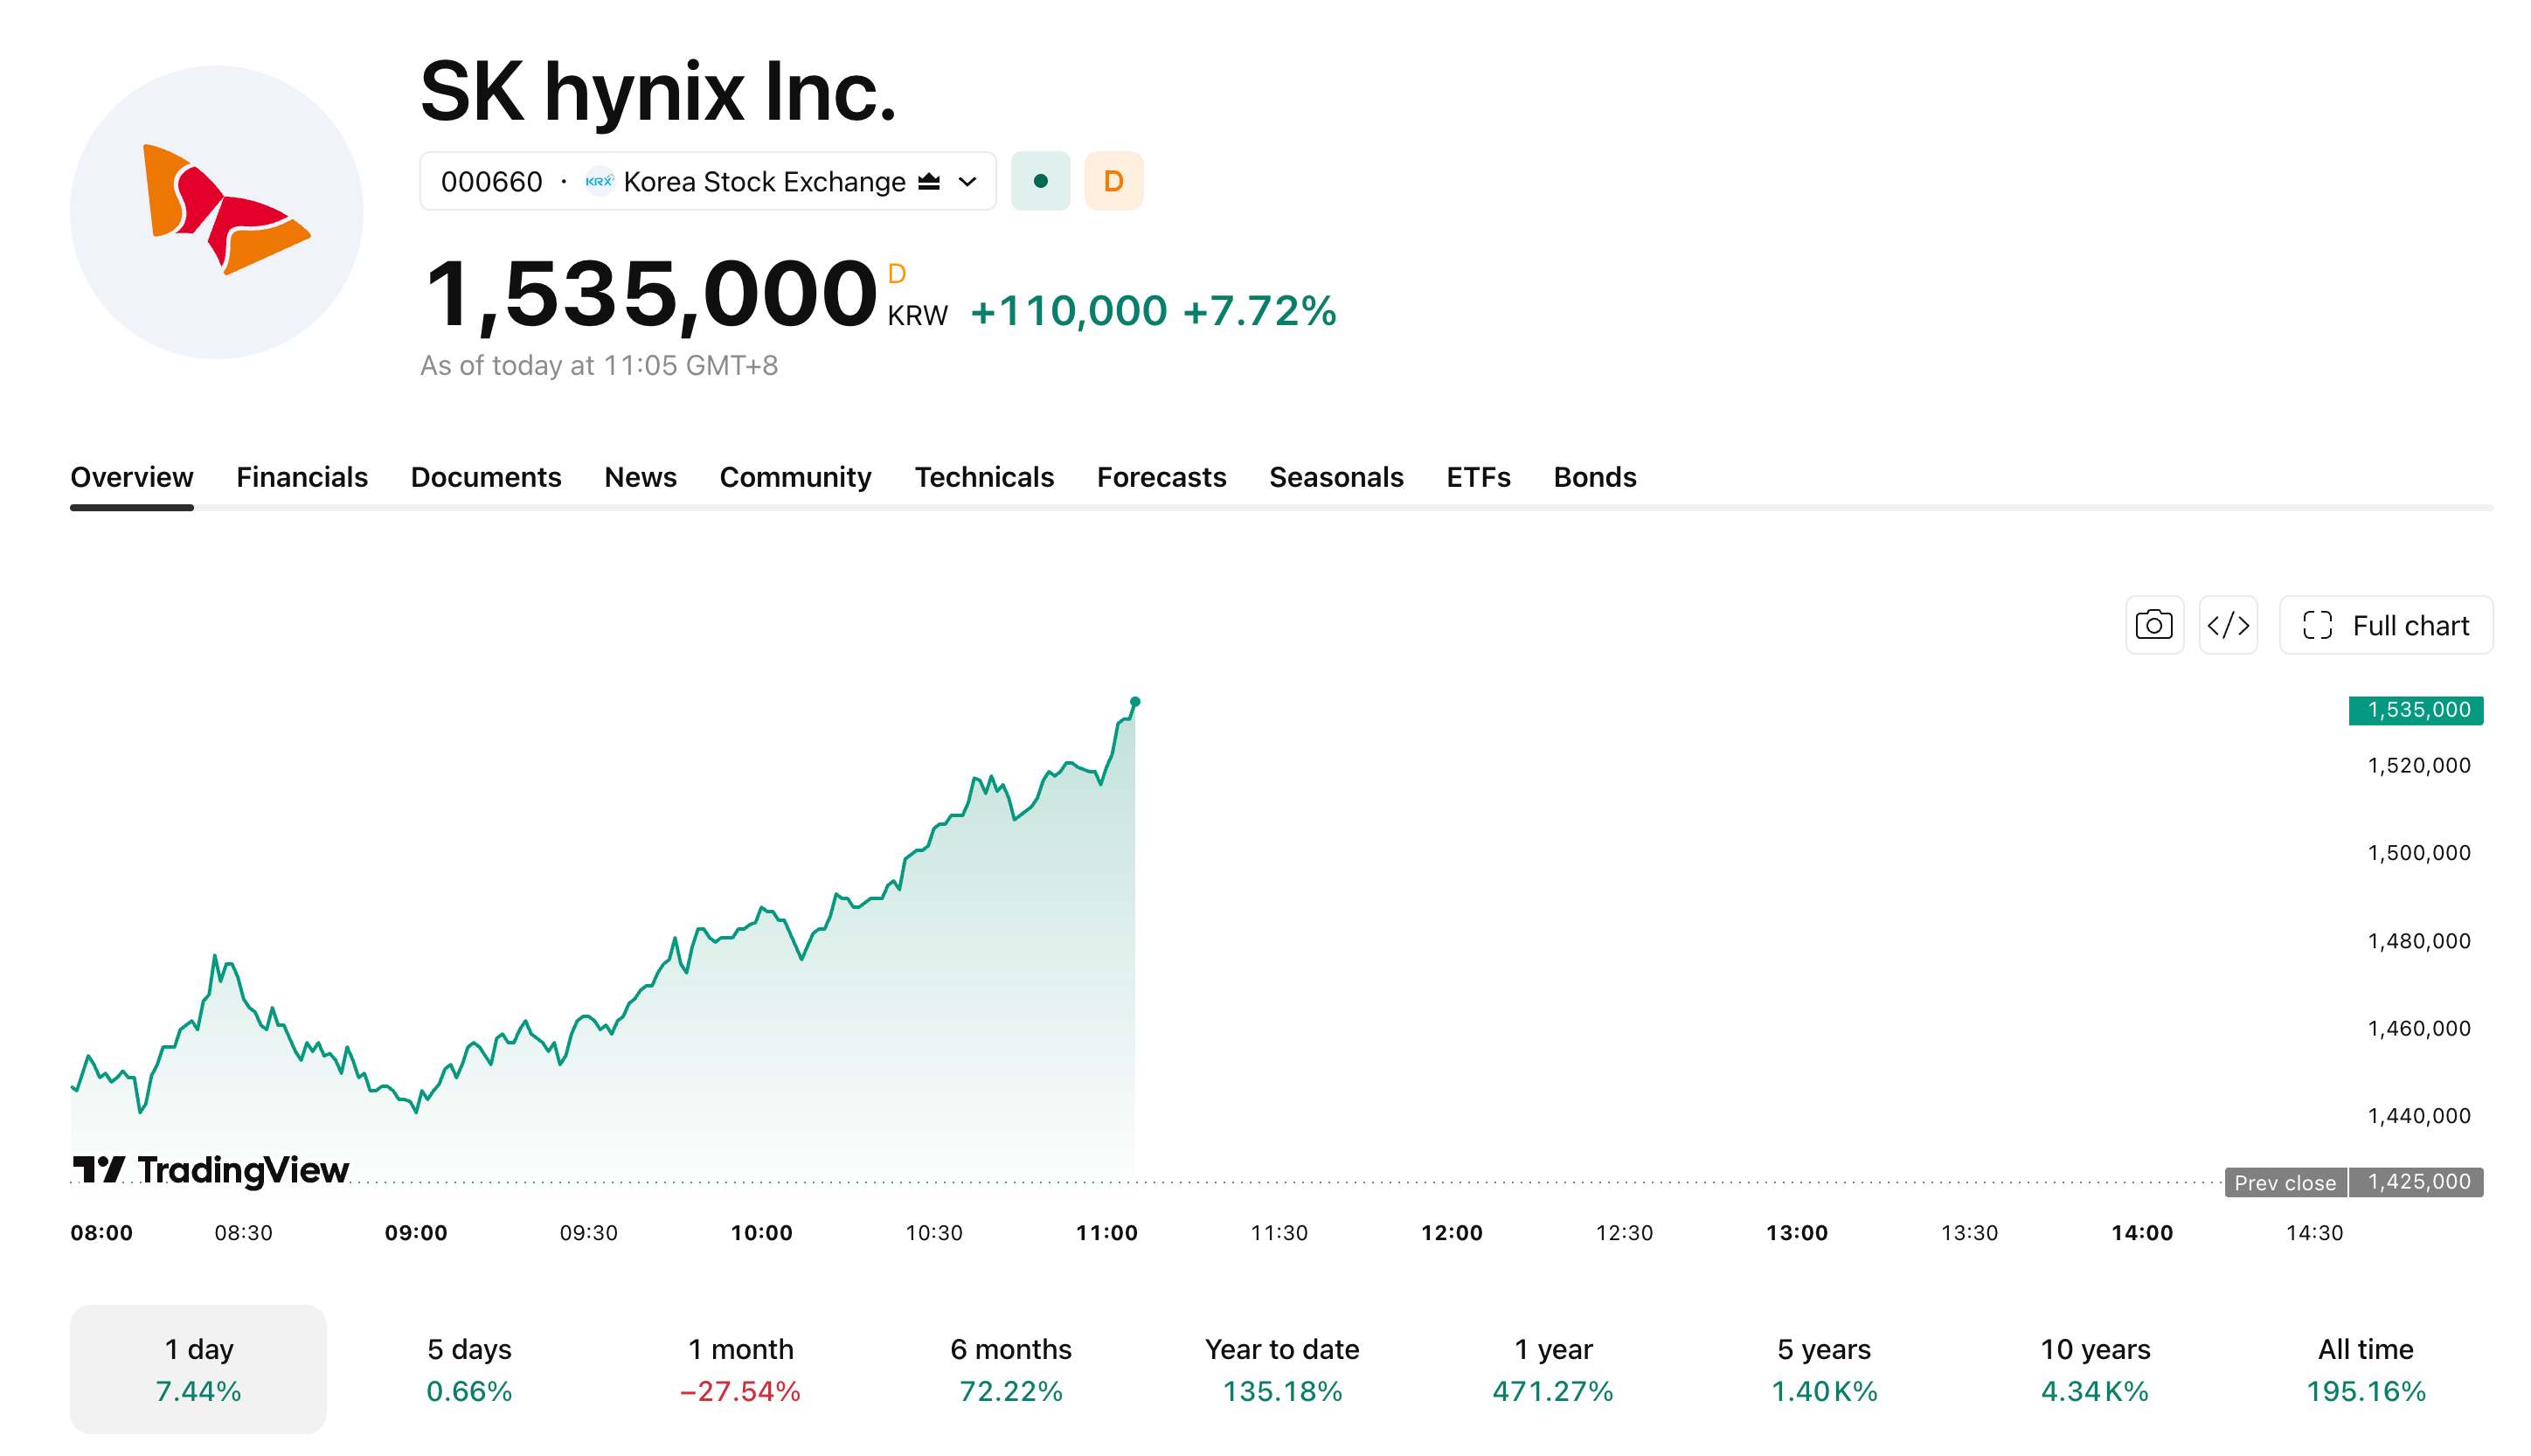Open the embed code icon button
The image size is (2531, 1456).
point(2227,625)
